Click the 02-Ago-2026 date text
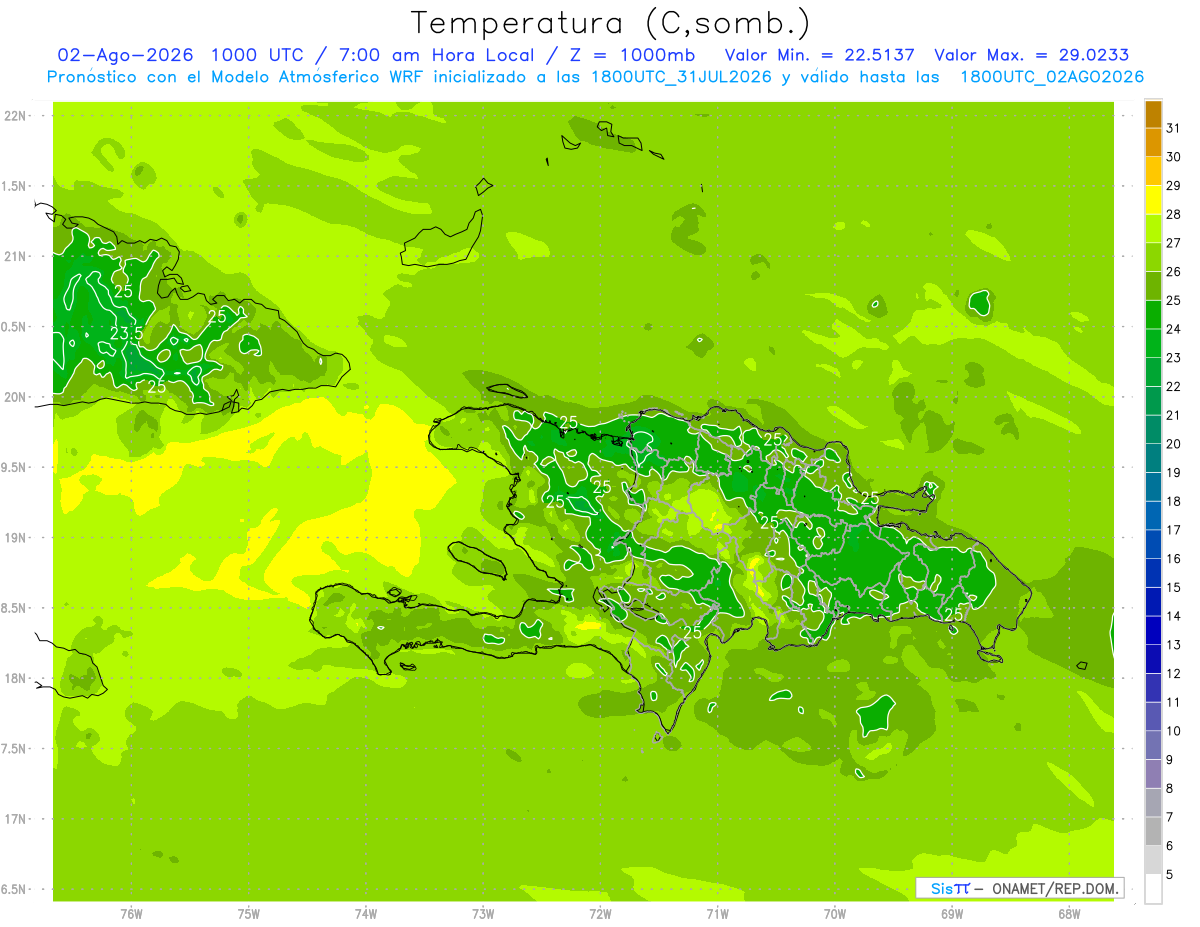This screenshot has width=1200, height=927. 125,55
